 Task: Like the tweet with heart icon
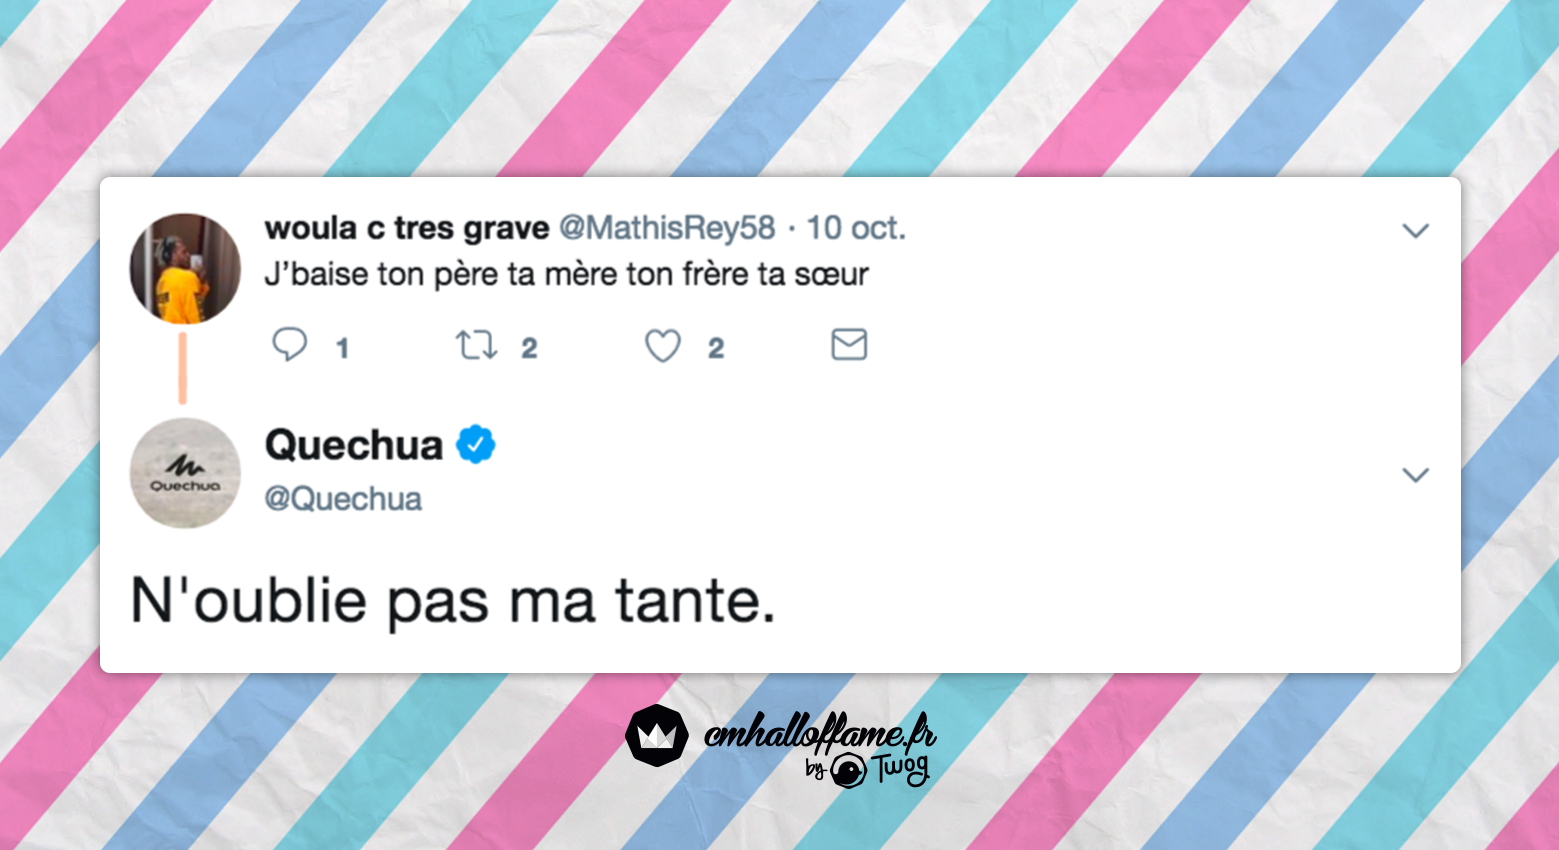tap(662, 346)
